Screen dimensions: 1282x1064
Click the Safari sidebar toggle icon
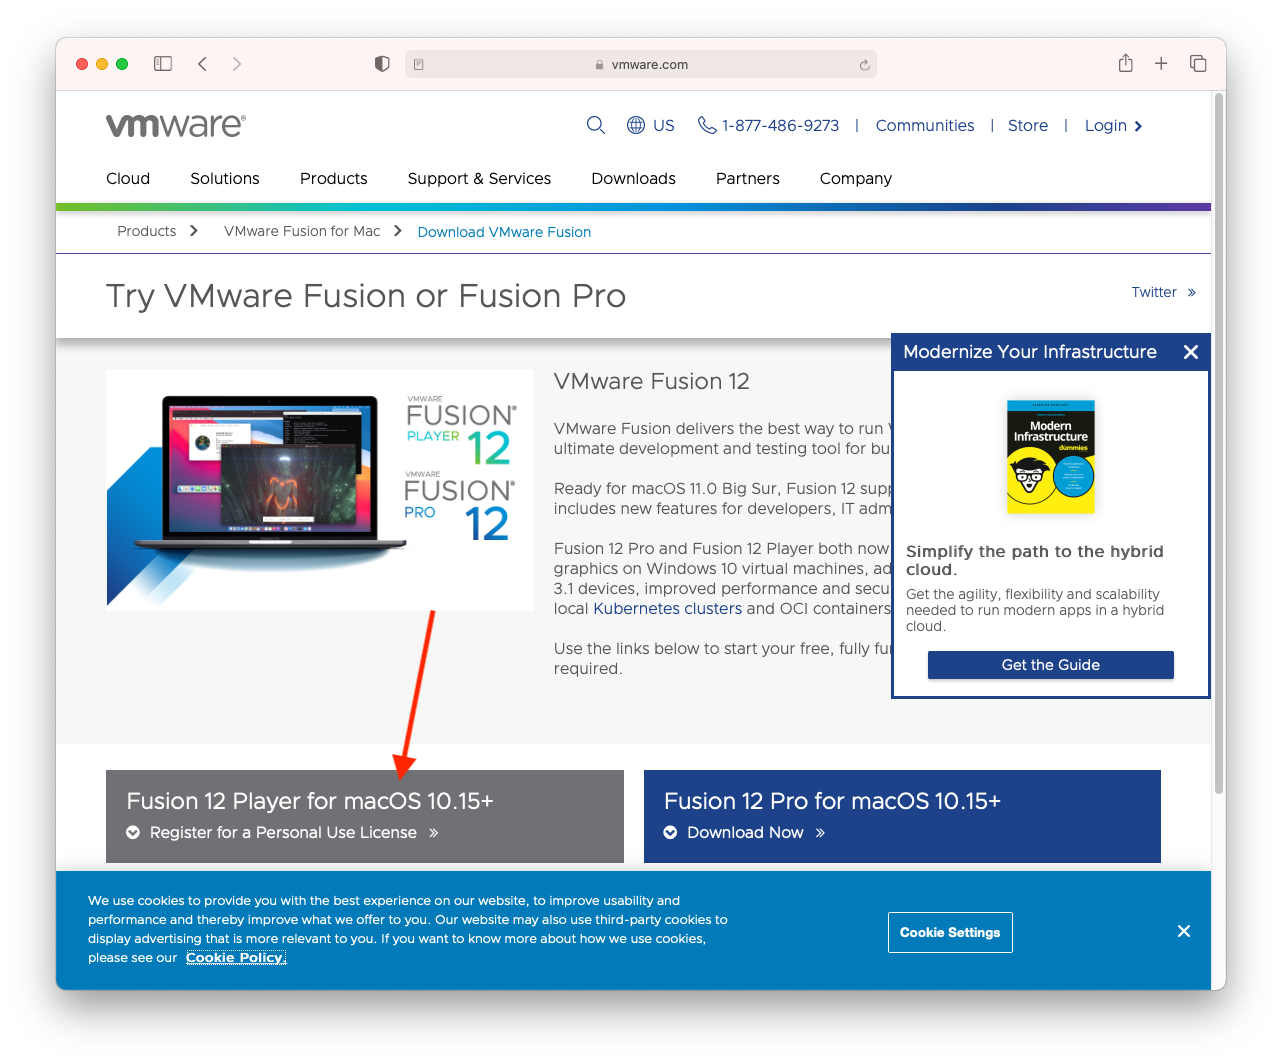[x=163, y=64]
